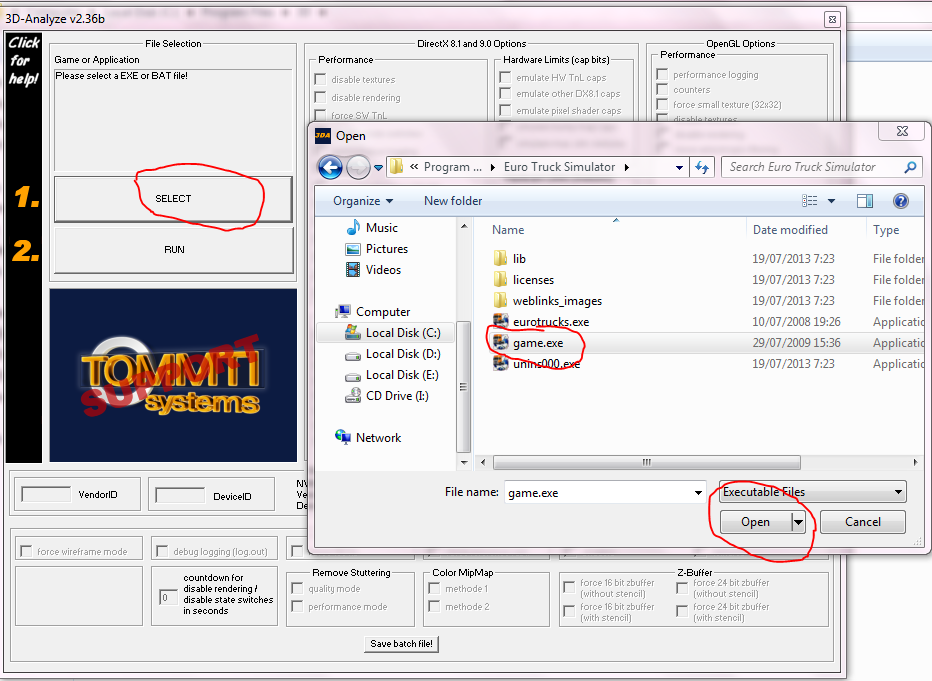
Task: Click the Music library icon
Action: pyautogui.click(x=353, y=228)
